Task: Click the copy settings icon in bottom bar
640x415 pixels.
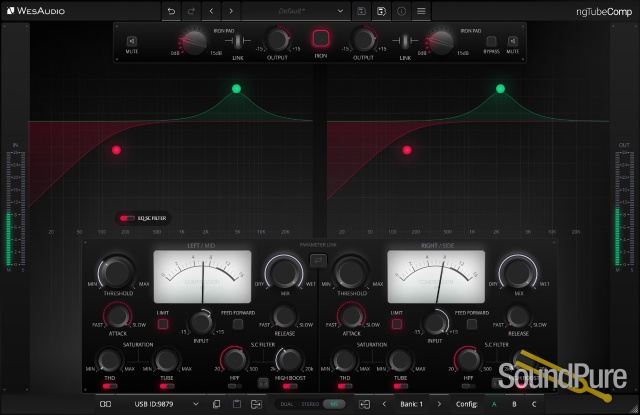Action: click(x=216, y=404)
